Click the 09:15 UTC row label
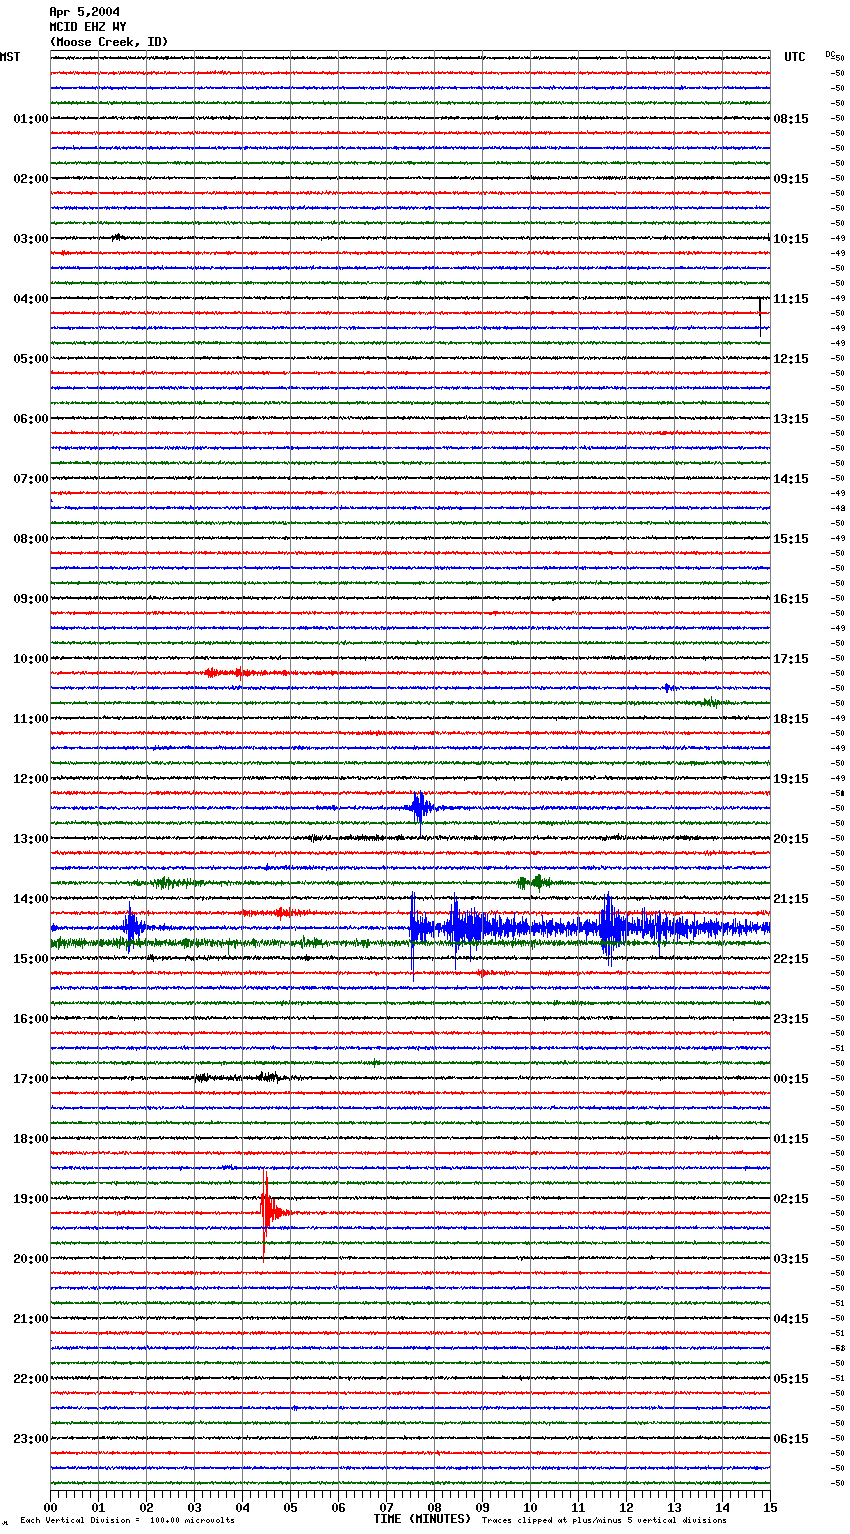This screenshot has height=1534, width=850. click(x=791, y=179)
